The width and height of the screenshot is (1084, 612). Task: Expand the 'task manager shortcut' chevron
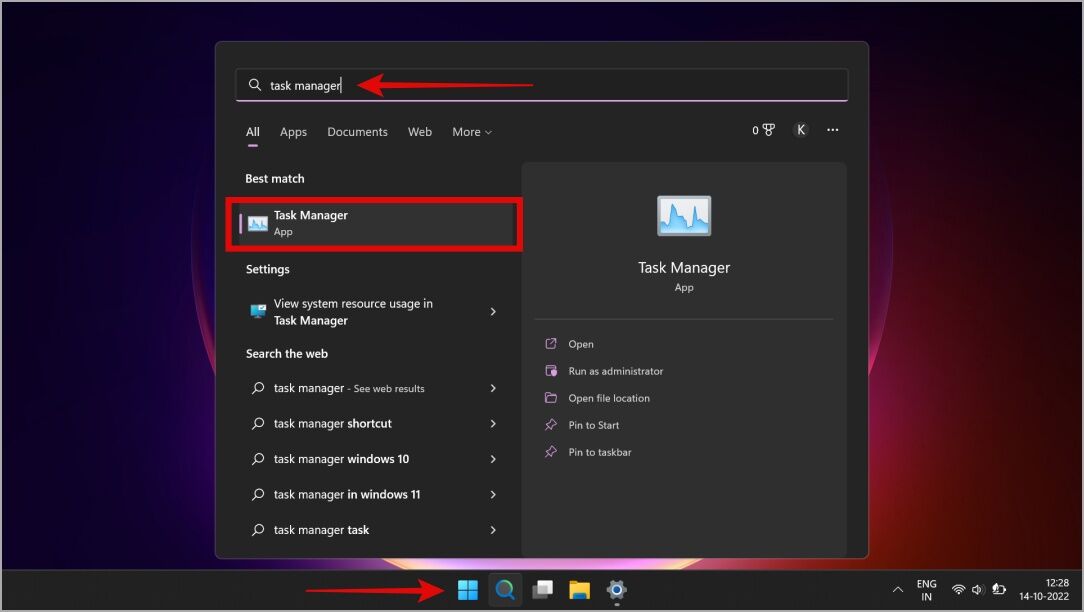[x=493, y=423]
